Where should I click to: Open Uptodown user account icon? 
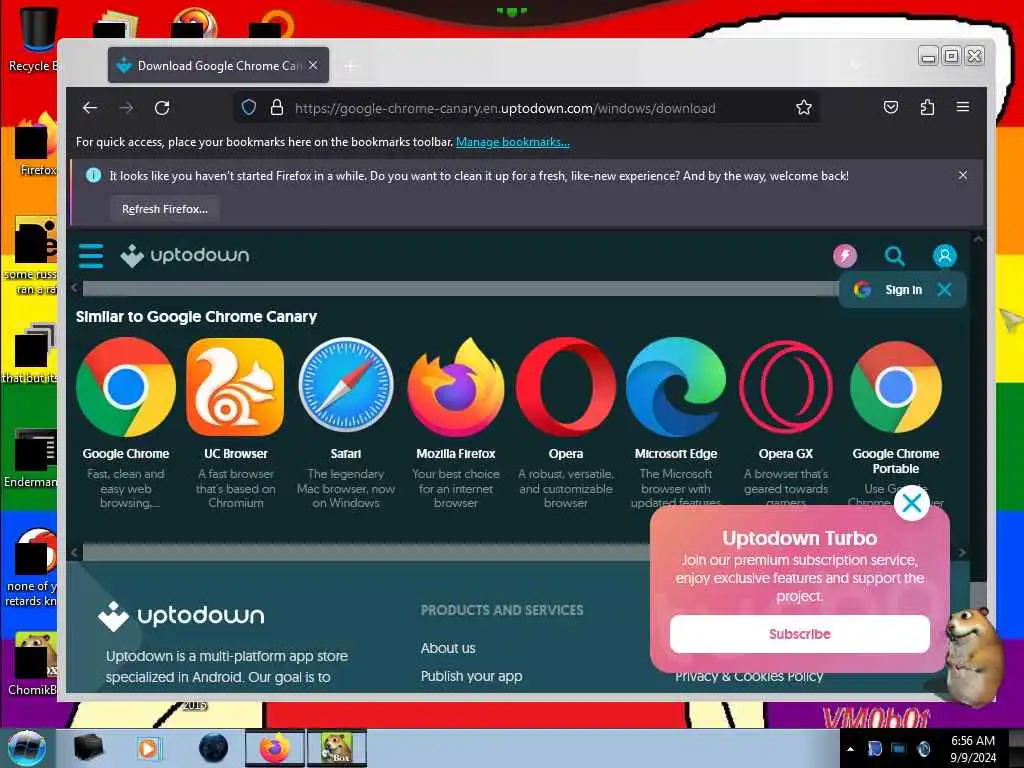[944, 255]
